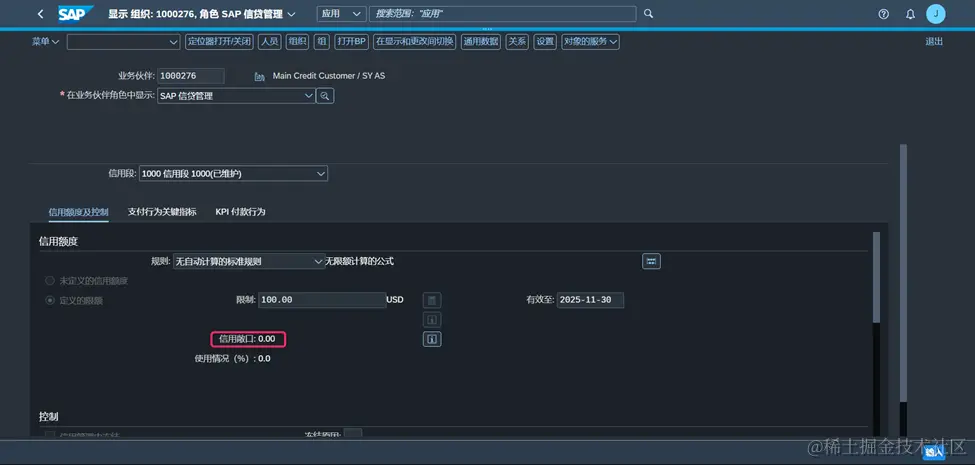
Task: Click the outer page vertical scrollbar
Action: pyautogui.click(x=903, y=274)
